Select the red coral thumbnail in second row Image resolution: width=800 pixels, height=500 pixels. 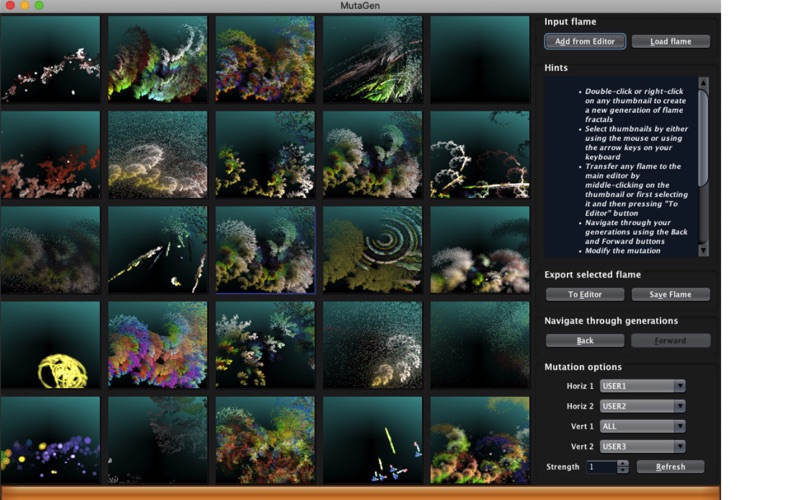coord(50,155)
